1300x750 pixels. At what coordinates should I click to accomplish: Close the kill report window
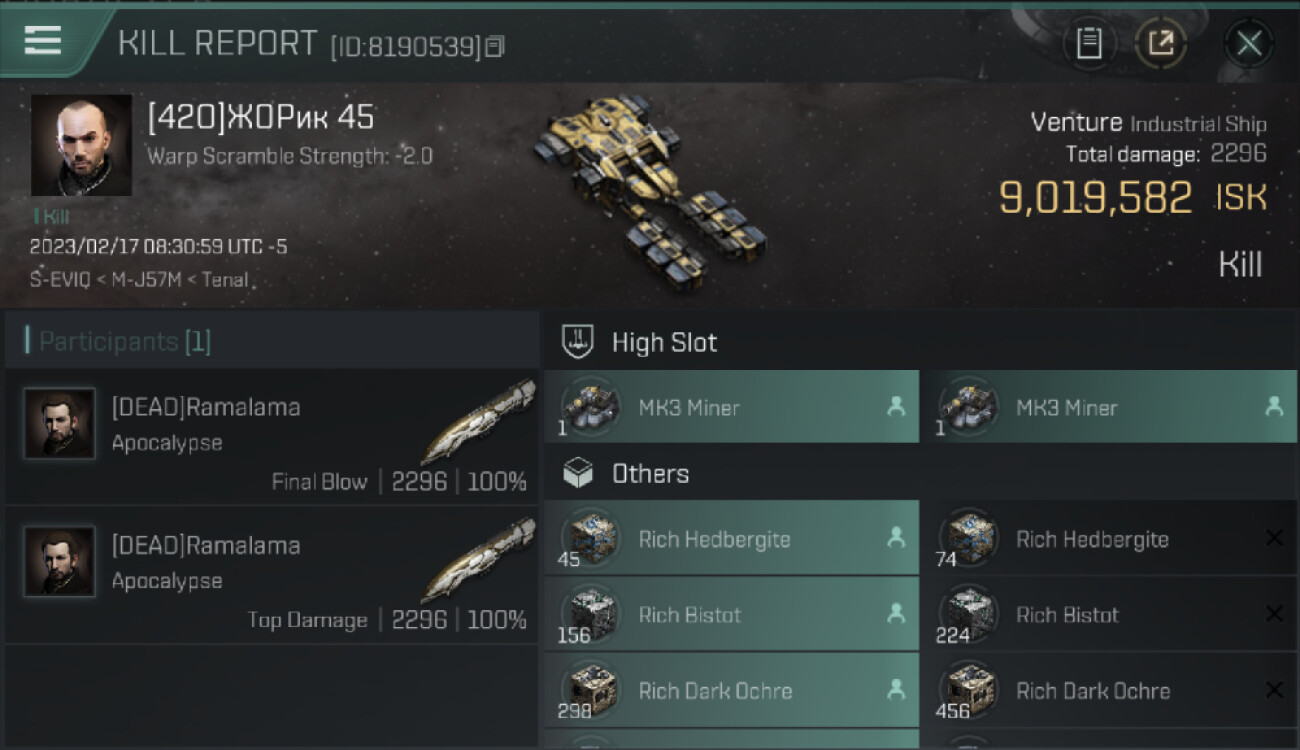coord(1249,43)
